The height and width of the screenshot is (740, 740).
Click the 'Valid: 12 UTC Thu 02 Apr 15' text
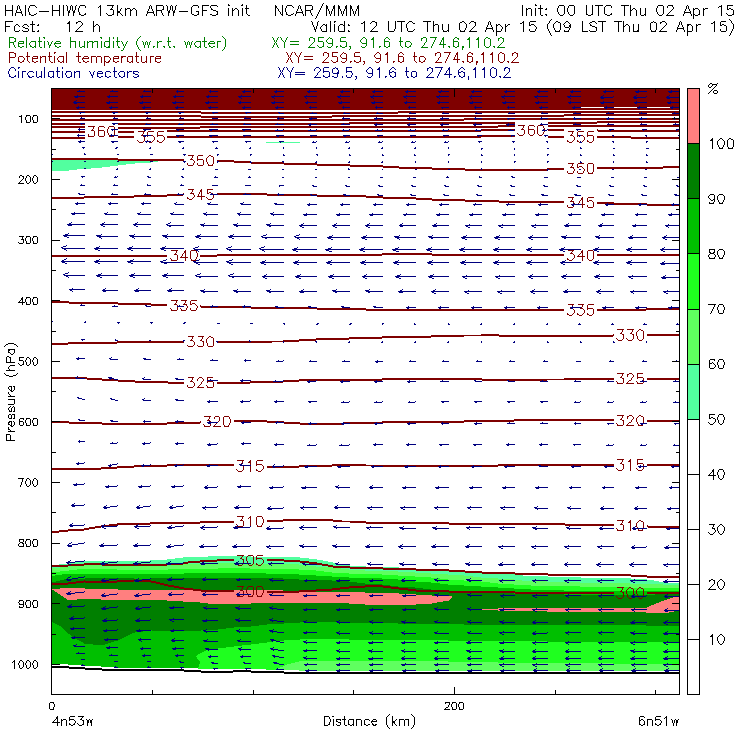pos(424,27)
